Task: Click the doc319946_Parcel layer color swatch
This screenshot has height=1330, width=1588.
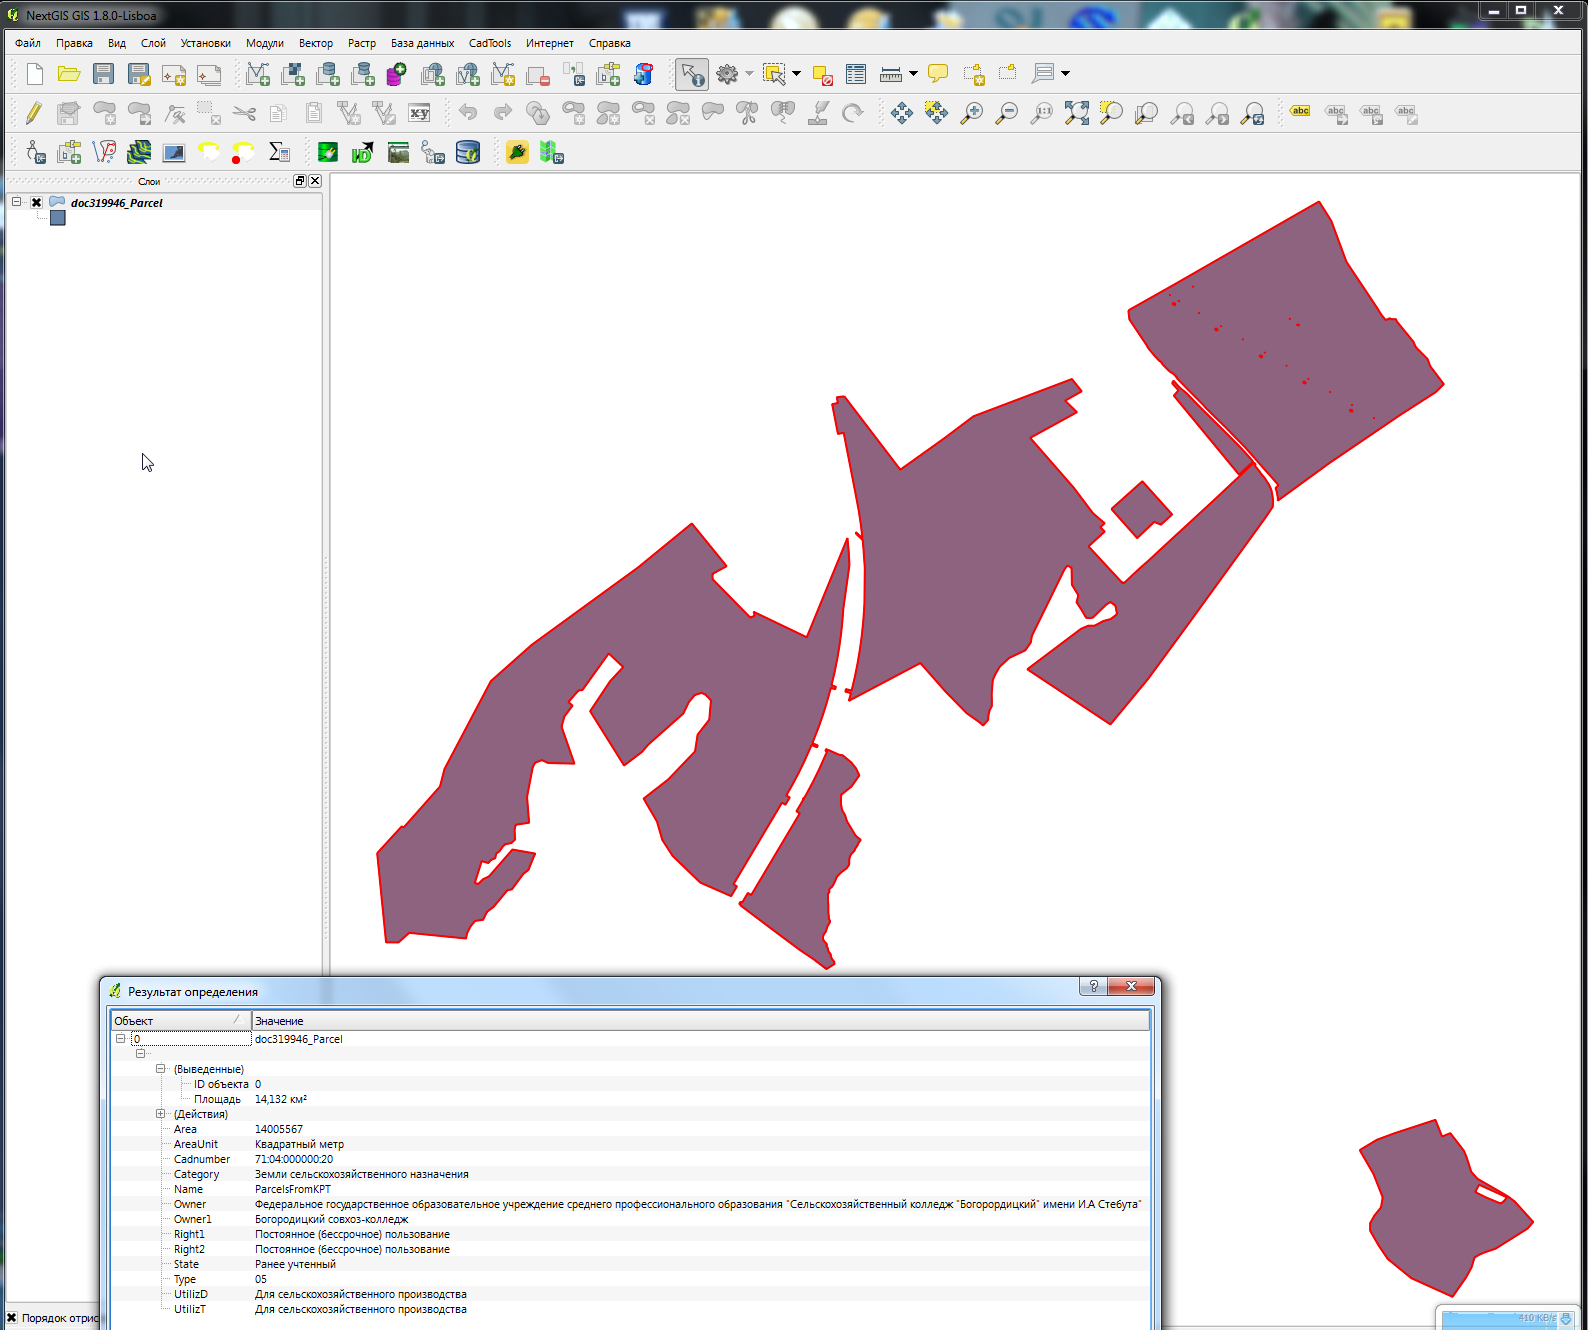Action: [x=58, y=218]
